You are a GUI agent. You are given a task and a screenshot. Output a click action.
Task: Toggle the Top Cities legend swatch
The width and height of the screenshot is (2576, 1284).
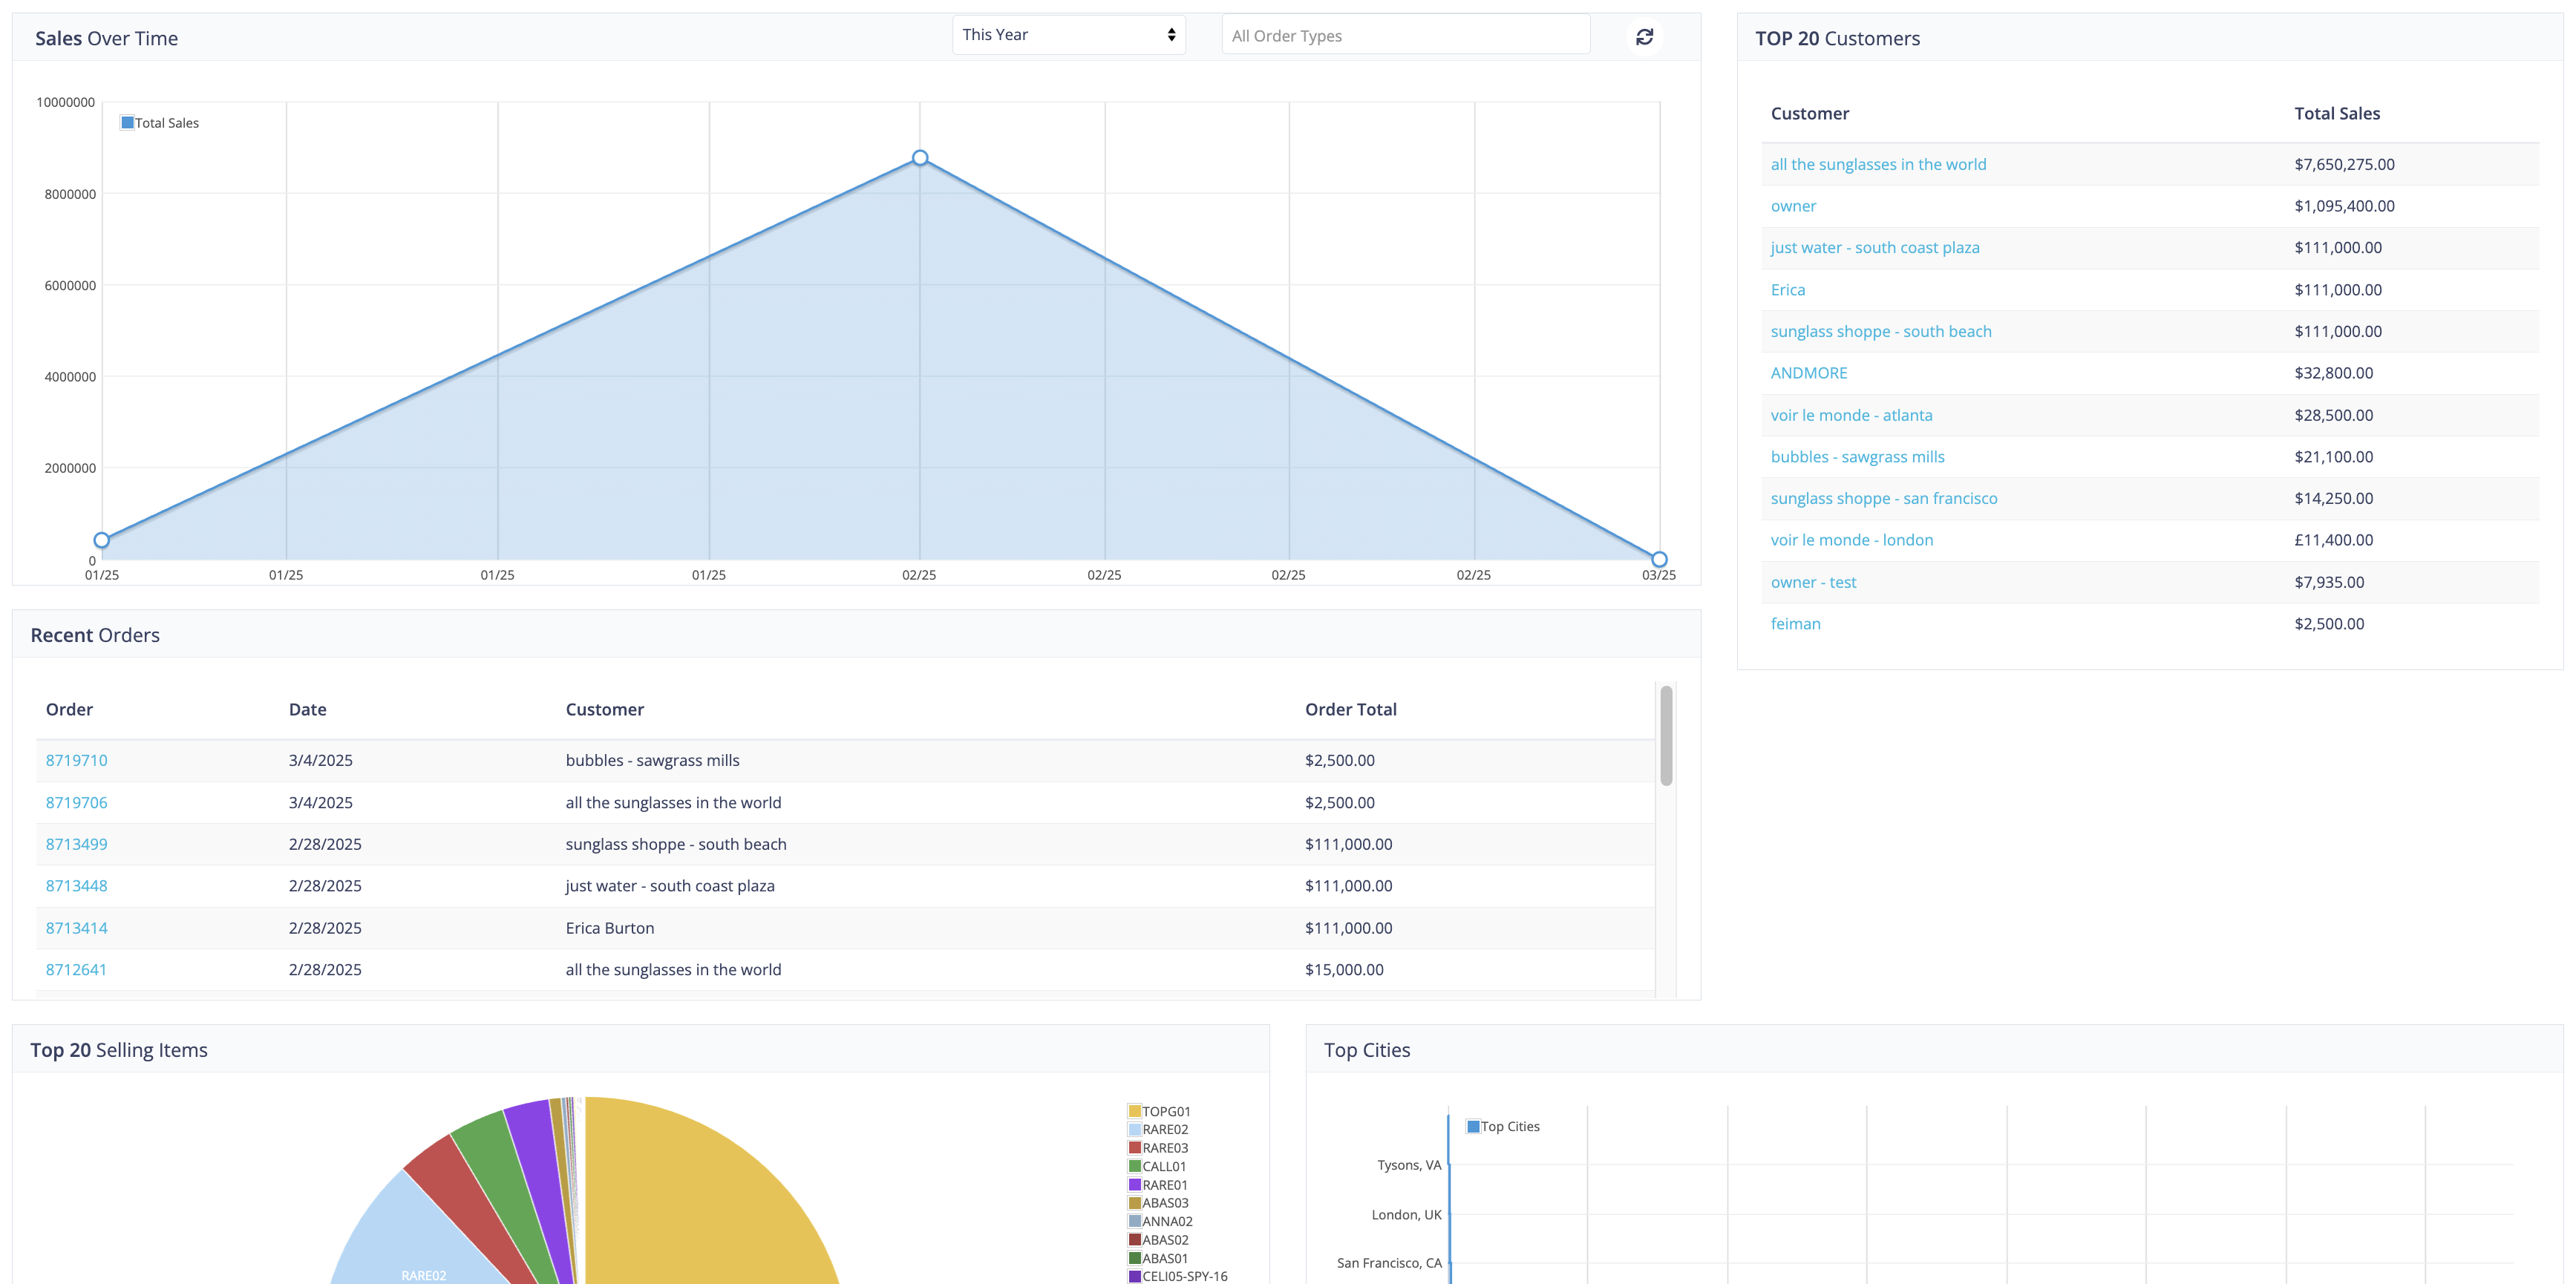(x=1473, y=1126)
